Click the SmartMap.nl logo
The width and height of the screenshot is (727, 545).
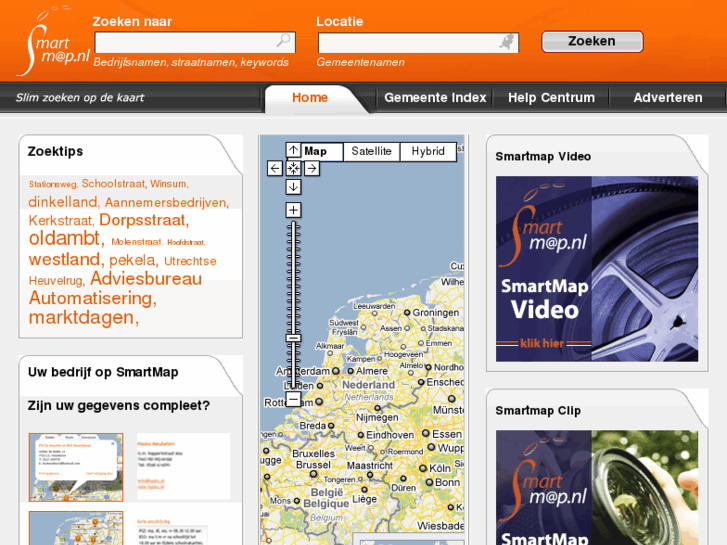[53, 41]
